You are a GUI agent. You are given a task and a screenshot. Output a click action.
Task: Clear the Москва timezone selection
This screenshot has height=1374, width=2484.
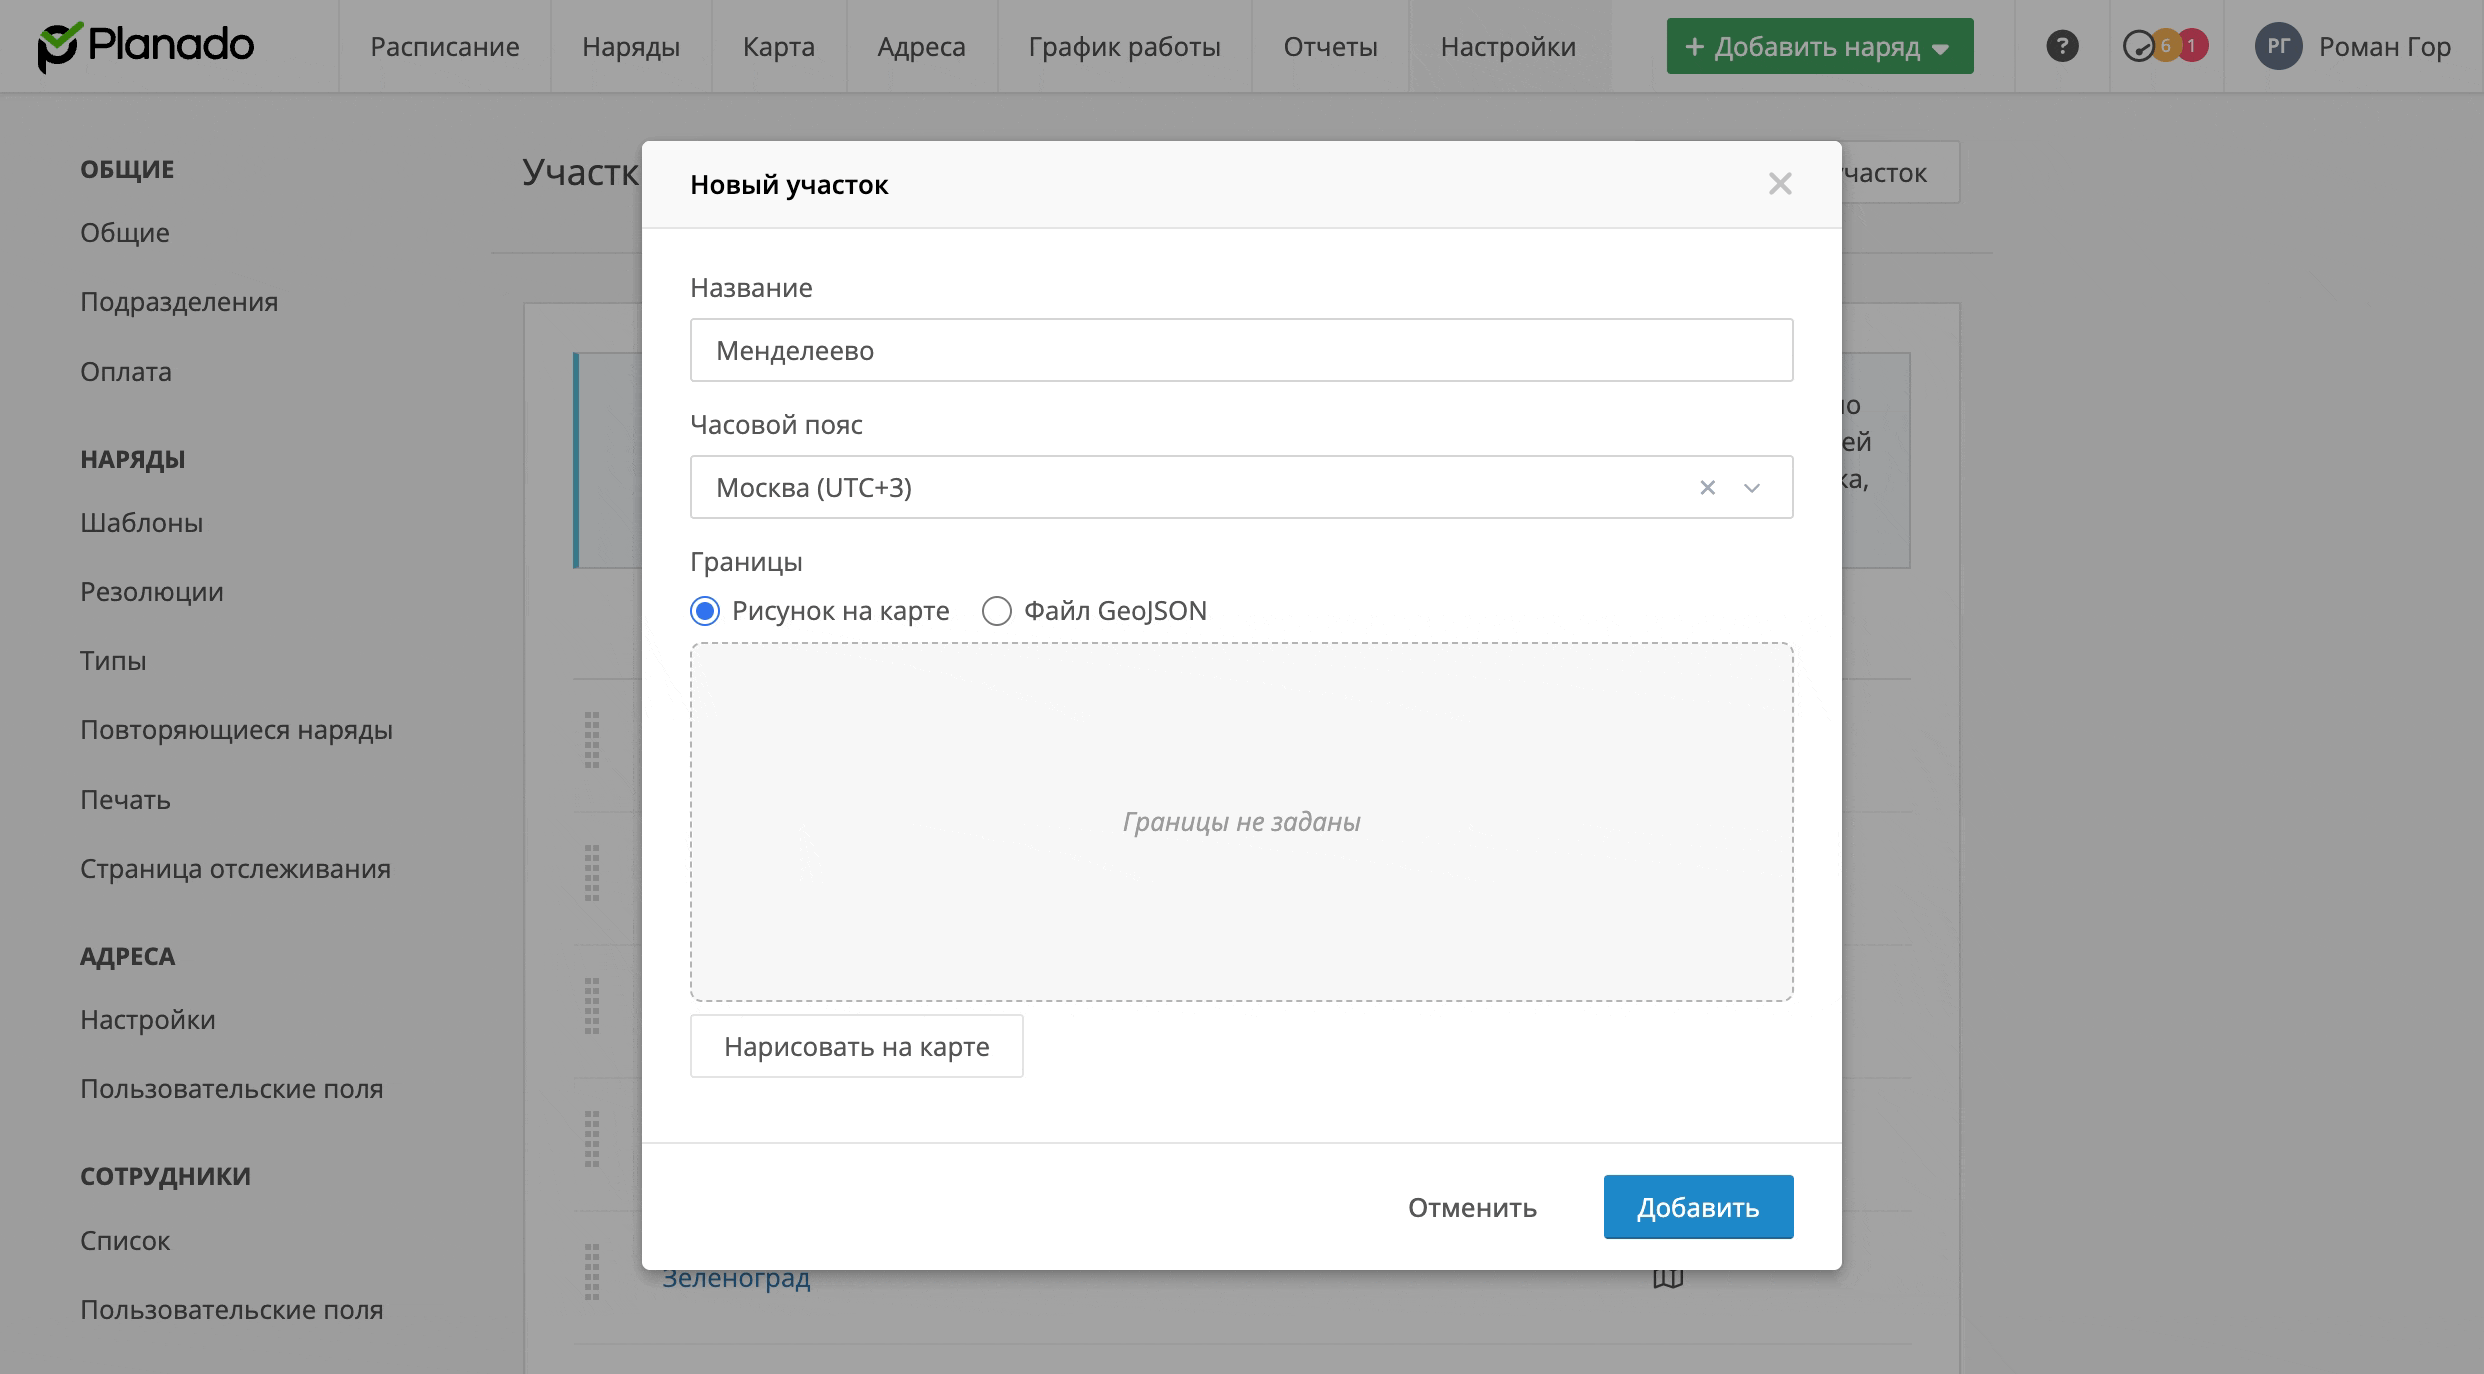pyautogui.click(x=1707, y=488)
